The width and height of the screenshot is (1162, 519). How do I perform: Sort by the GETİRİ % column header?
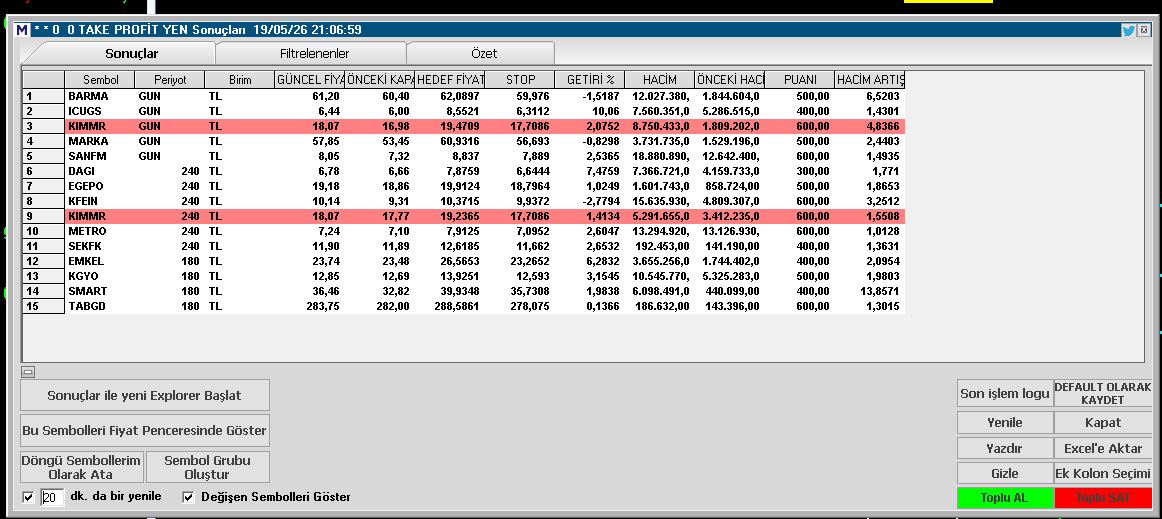pyautogui.click(x=590, y=79)
